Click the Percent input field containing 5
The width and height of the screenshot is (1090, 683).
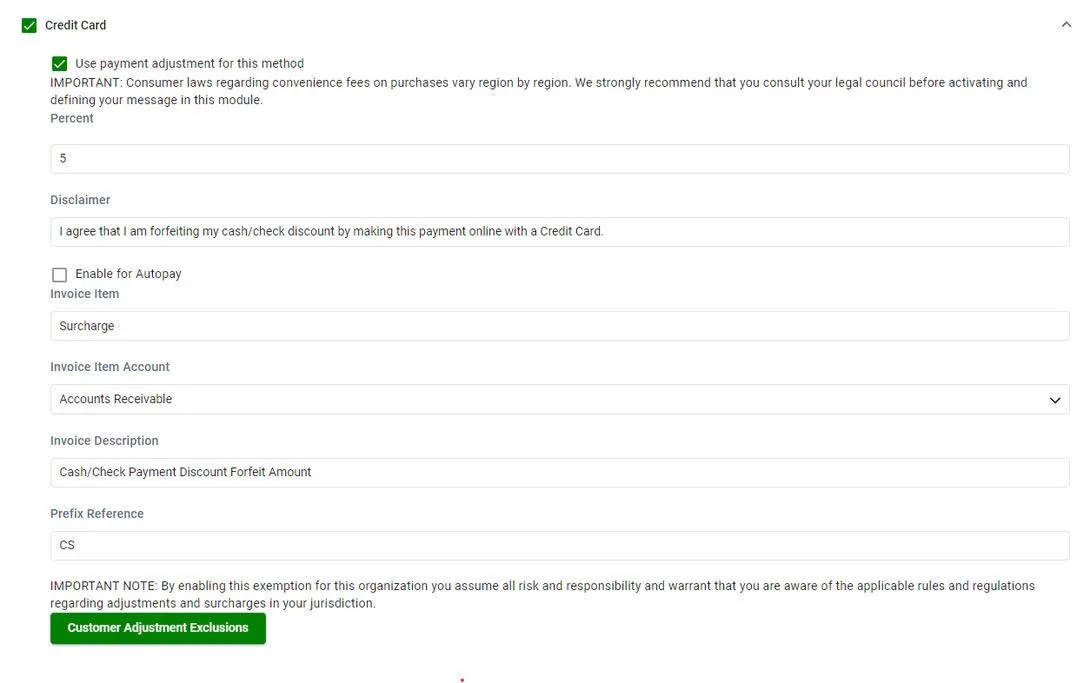[x=559, y=159]
